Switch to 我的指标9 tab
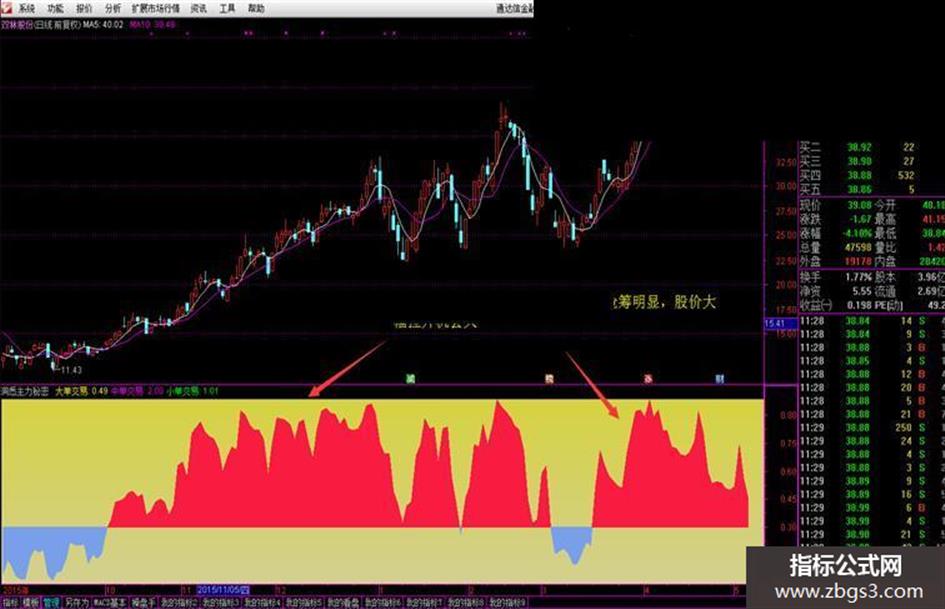945x609 pixels. coord(507,602)
